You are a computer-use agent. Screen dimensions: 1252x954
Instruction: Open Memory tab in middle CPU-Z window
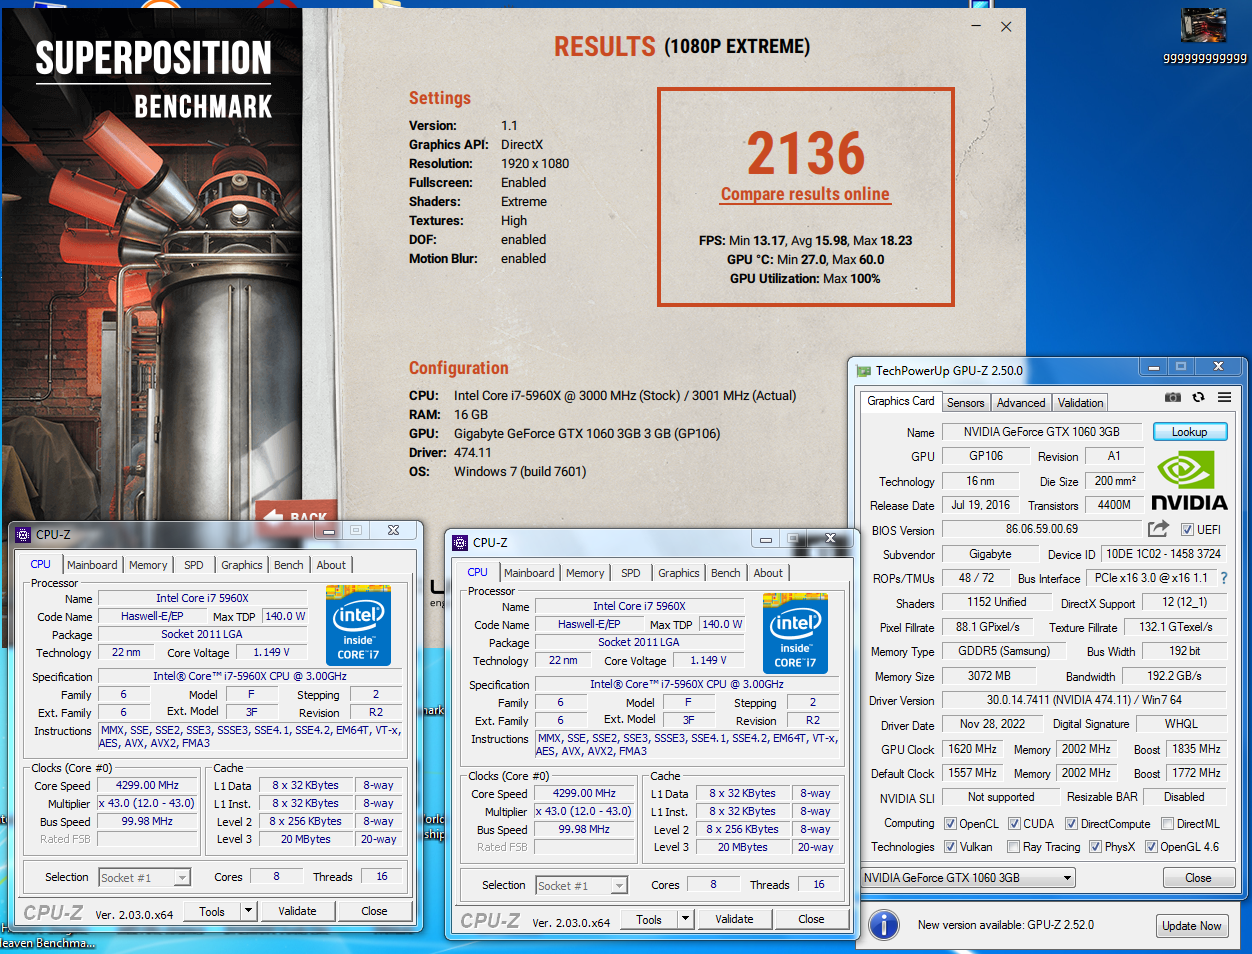[585, 573]
